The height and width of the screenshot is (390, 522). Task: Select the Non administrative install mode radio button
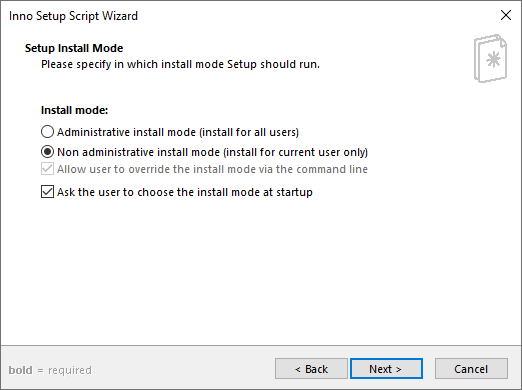[x=47, y=152]
